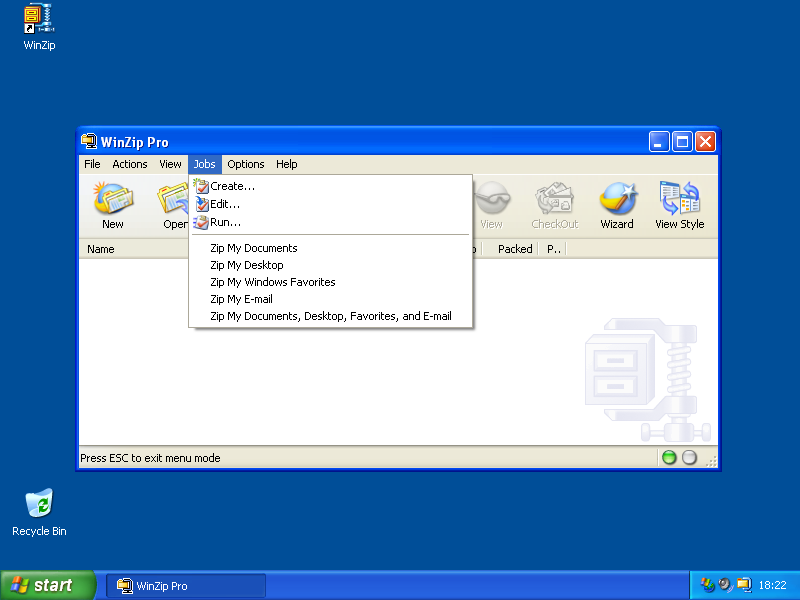Click the New archive toolbar icon
This screenshot has width=800, height=600.
point(113,206)
